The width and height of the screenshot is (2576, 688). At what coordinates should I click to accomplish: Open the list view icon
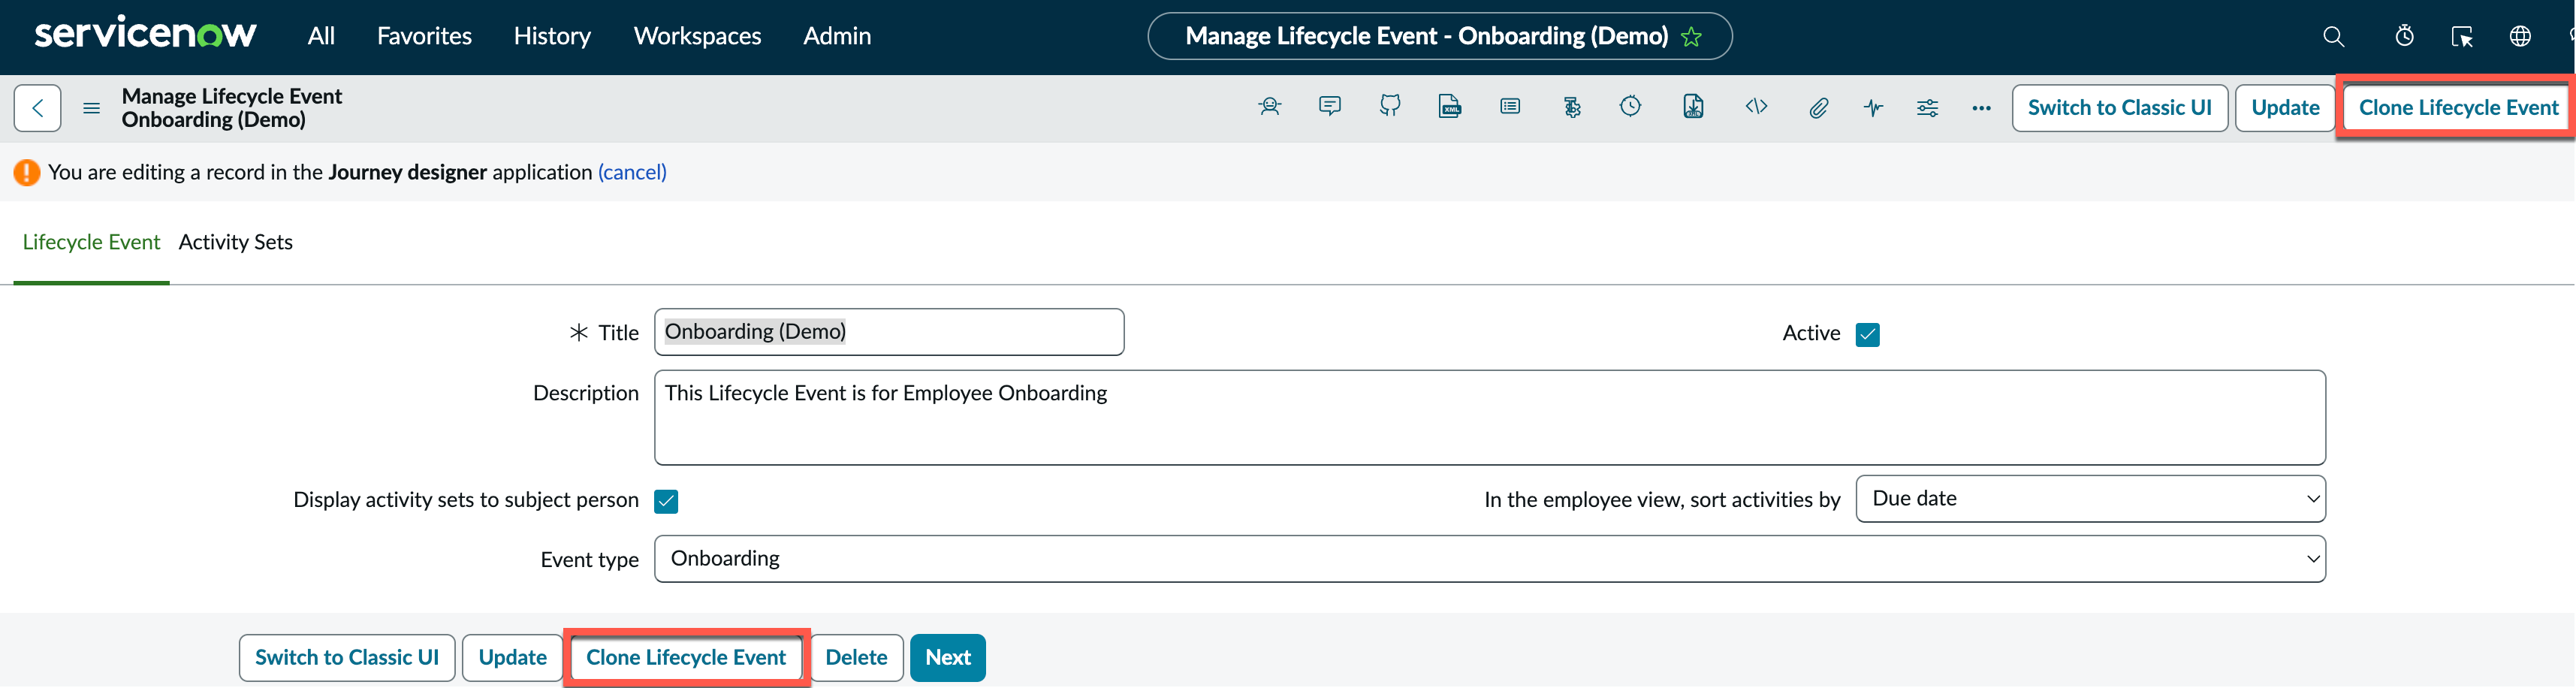point(1510,107)
